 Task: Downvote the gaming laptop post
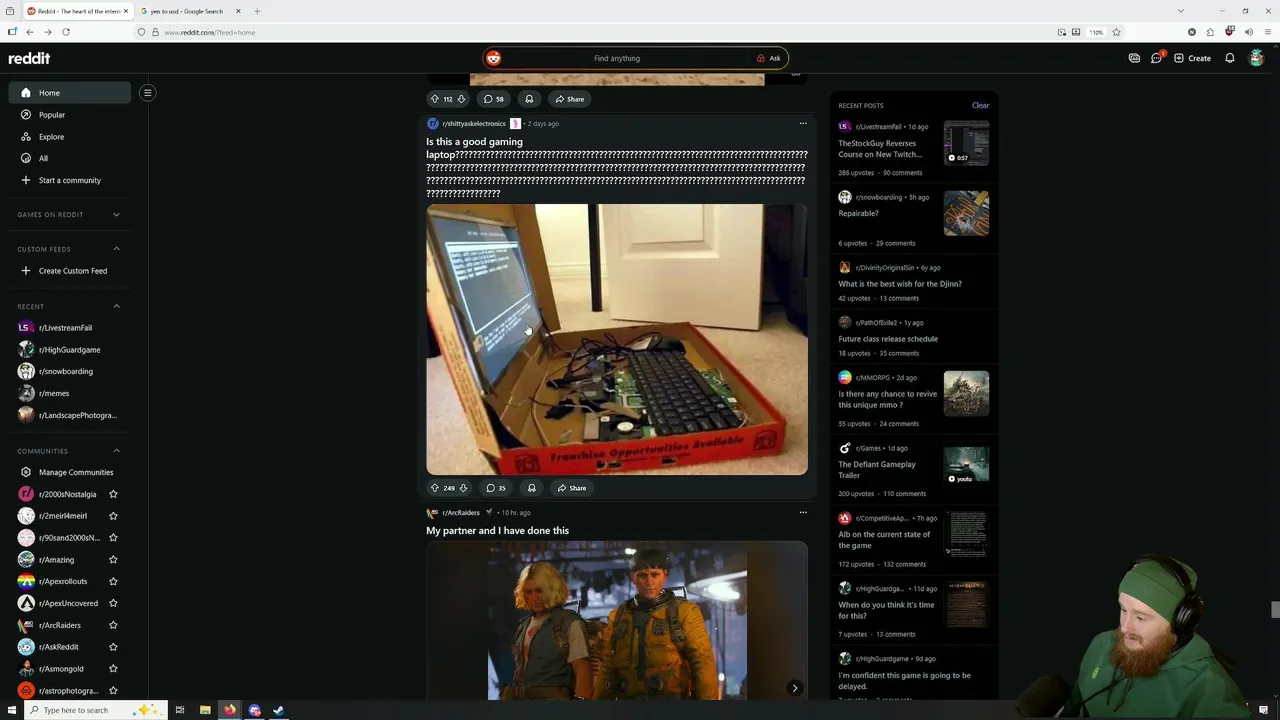(463, 488)
